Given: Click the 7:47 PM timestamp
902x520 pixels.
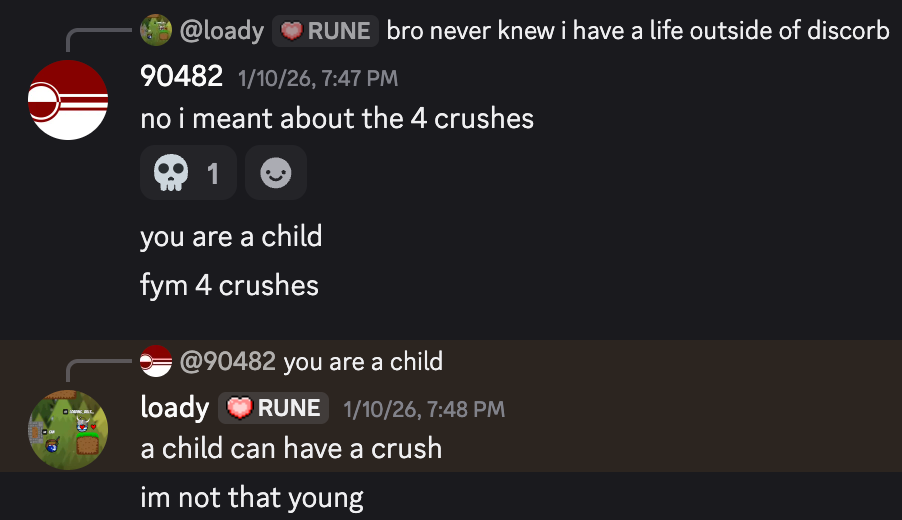Looking at the screenshot, I should (x=317, y=77).
